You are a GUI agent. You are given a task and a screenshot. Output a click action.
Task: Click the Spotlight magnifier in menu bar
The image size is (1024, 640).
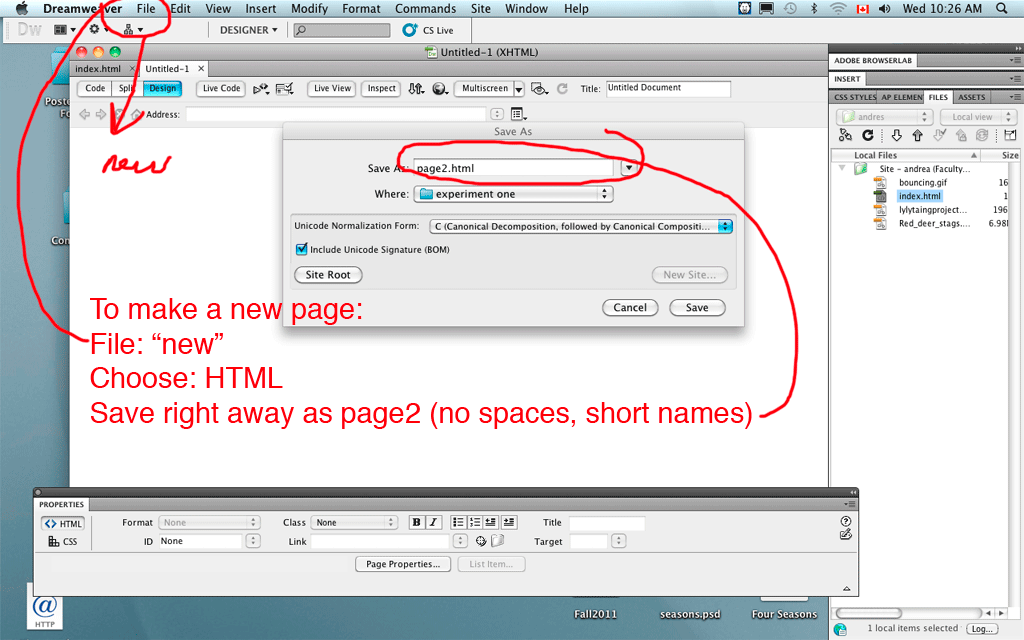(x=1001, y=8)
